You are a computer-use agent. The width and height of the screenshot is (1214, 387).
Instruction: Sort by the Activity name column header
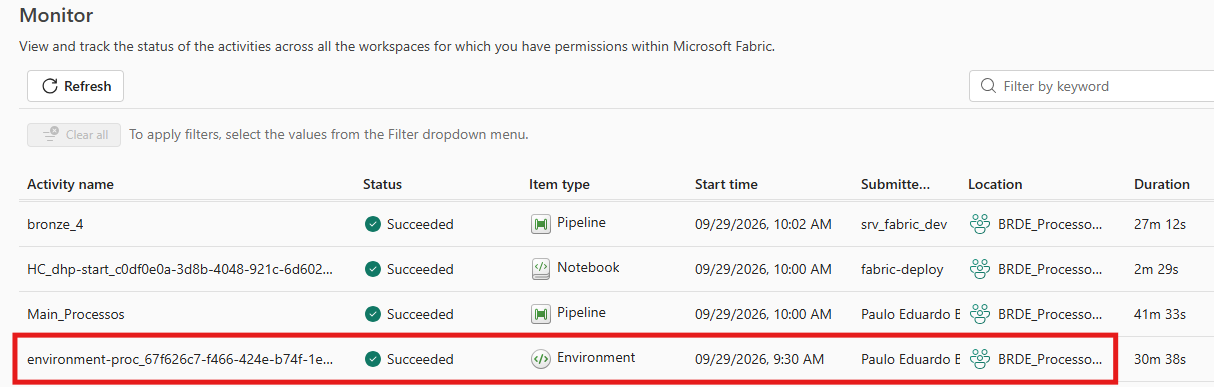point(70,184)
